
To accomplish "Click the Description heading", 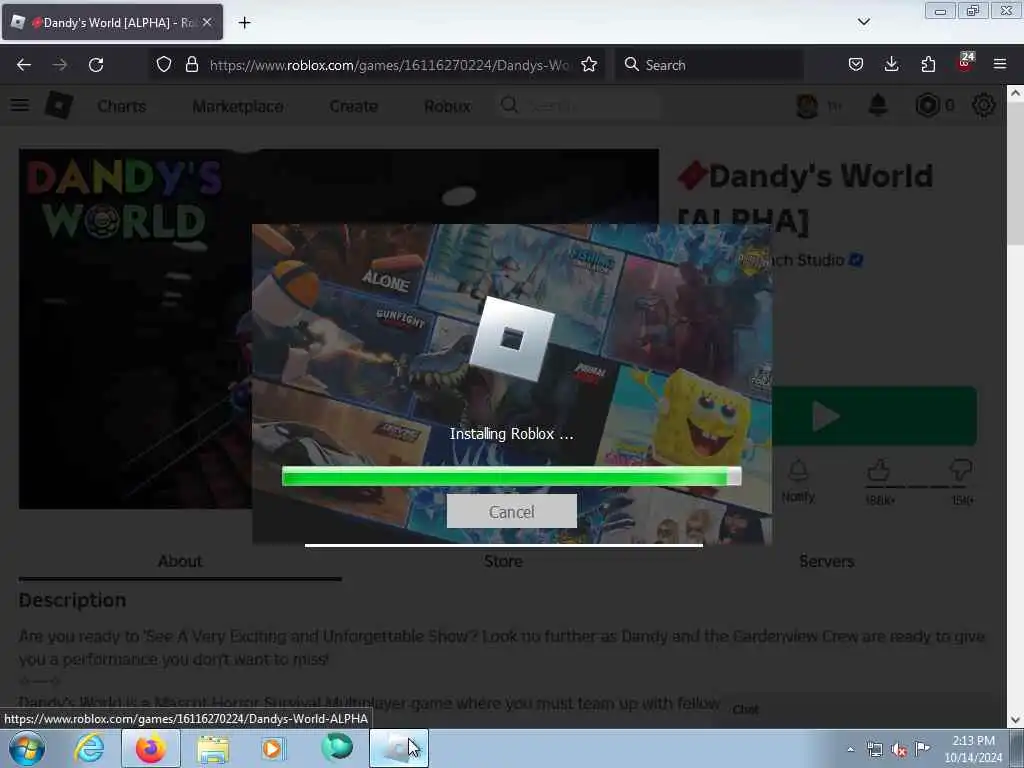I will click(72, 600).
